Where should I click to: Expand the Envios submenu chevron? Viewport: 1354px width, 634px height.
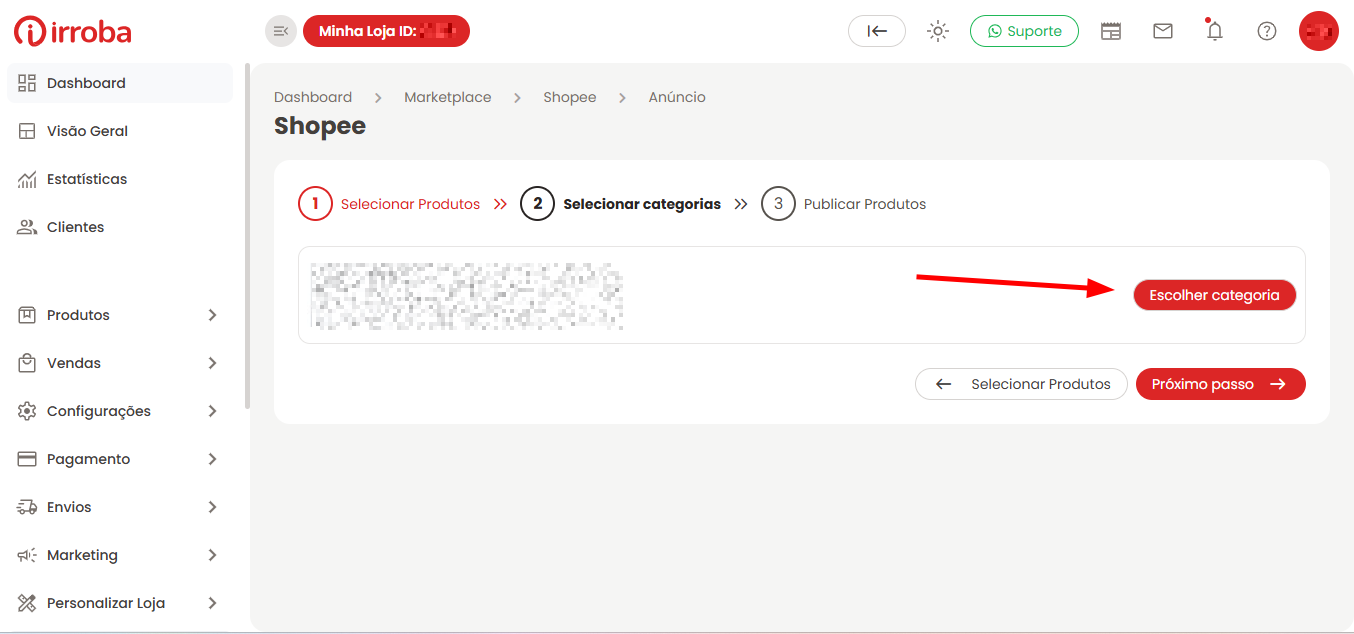(212, 507)
